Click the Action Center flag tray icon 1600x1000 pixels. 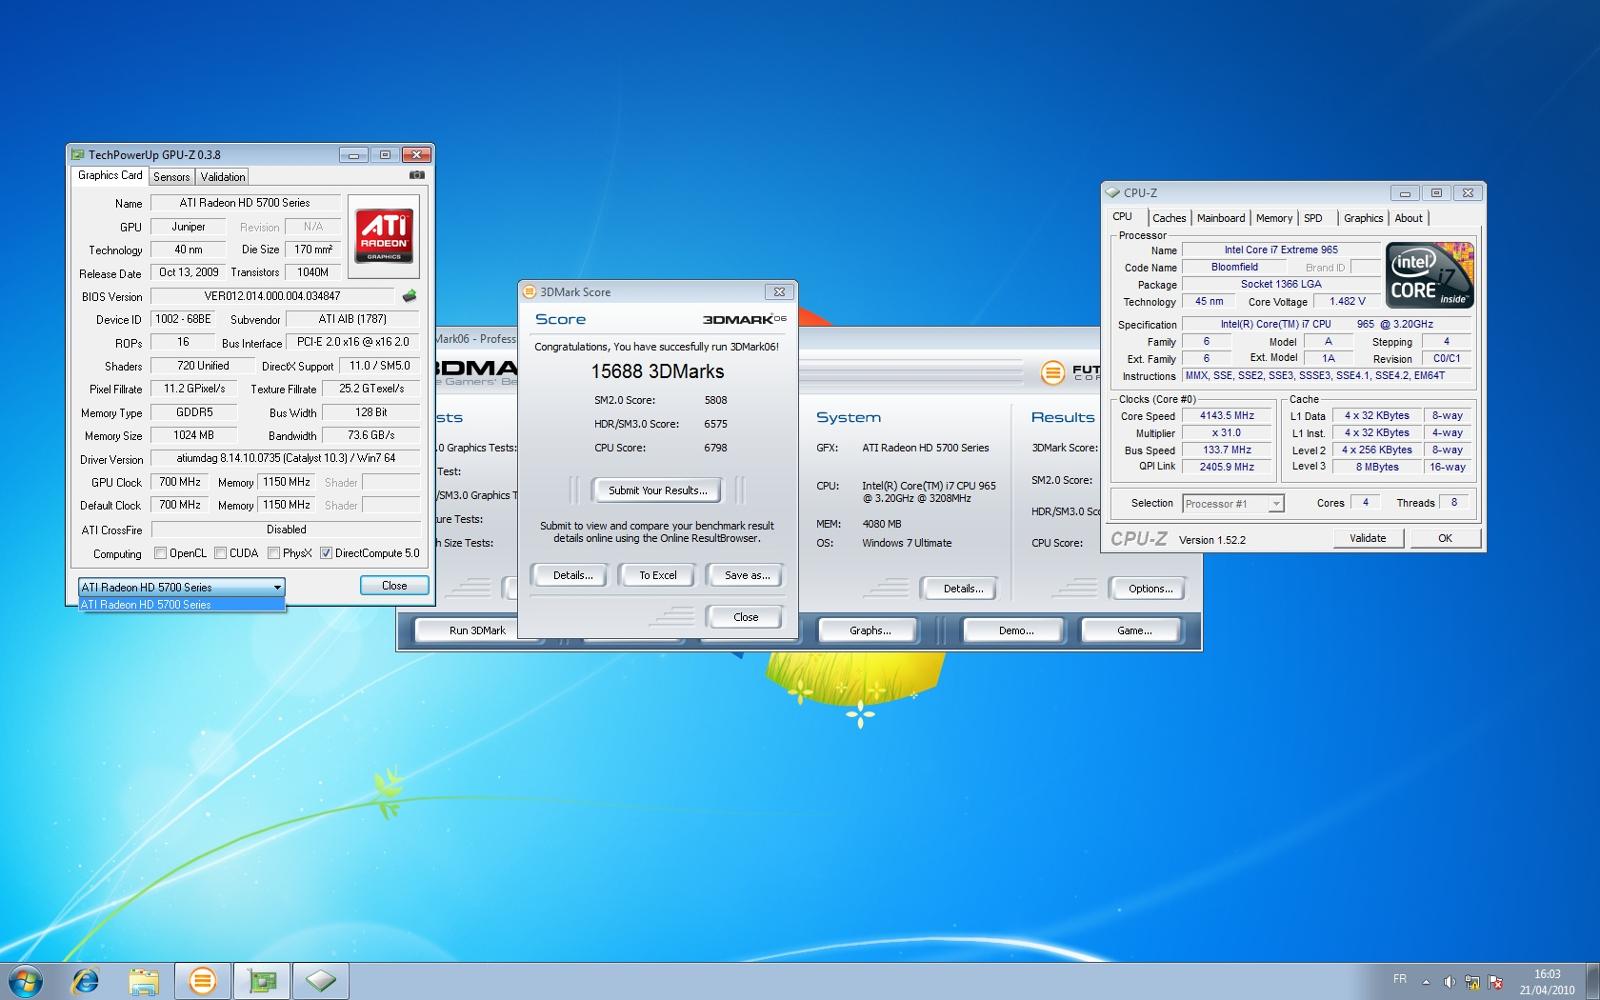(x=1496, y=982)
